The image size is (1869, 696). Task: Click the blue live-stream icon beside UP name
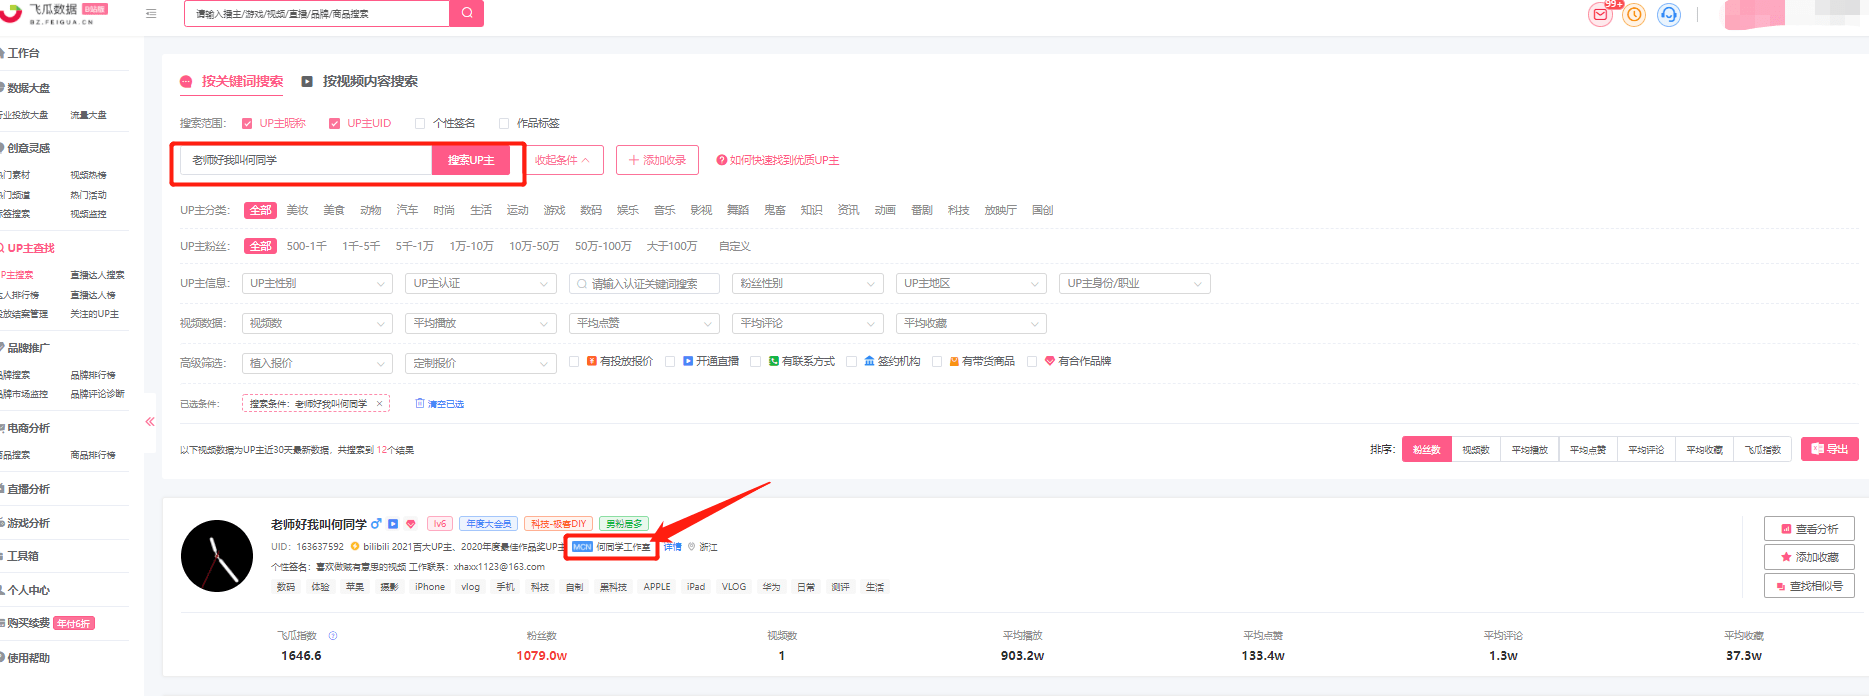tap(393, 524)
